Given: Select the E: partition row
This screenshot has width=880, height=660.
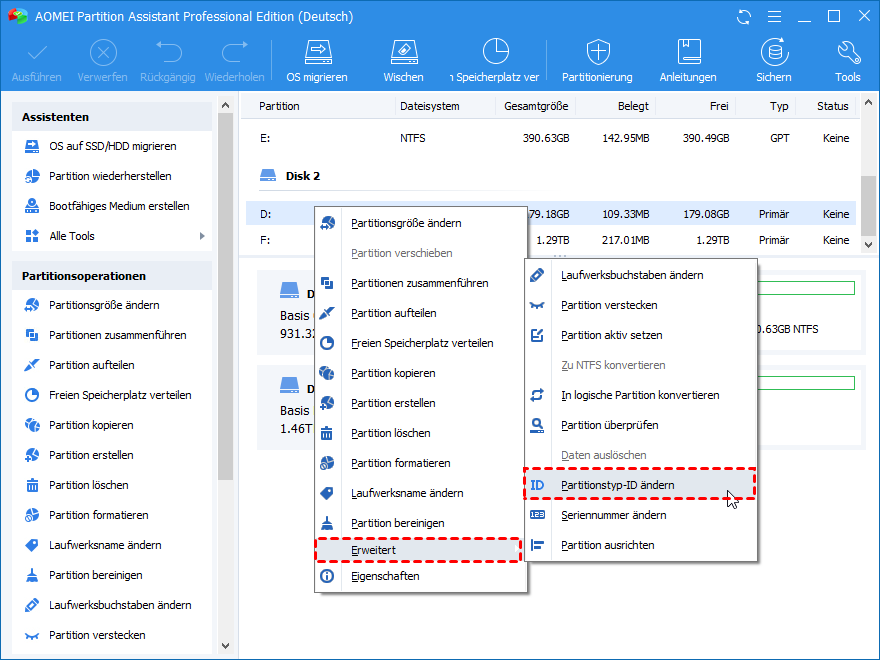Looking at the screenshot, I should click(551, 138).
